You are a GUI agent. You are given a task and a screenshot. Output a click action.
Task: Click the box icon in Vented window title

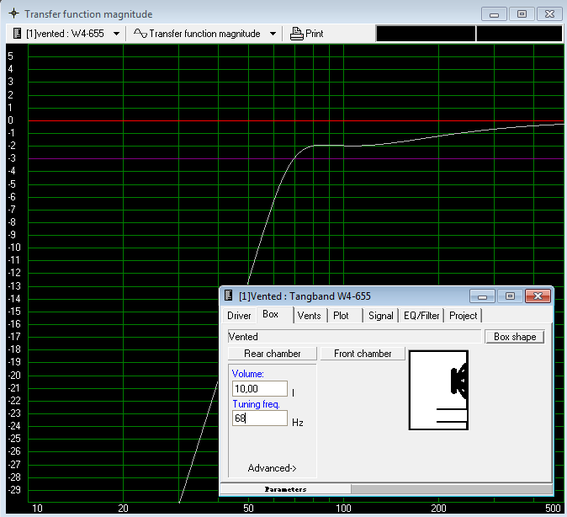[x=228, y=295]
